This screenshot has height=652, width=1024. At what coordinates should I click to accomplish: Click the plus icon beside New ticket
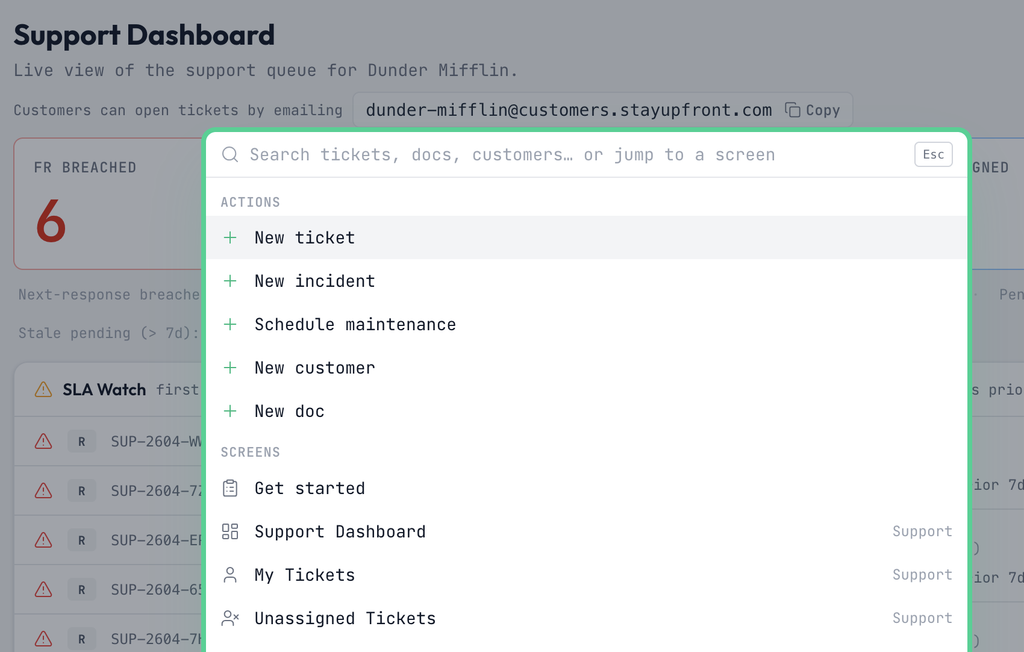click(230, 238)
